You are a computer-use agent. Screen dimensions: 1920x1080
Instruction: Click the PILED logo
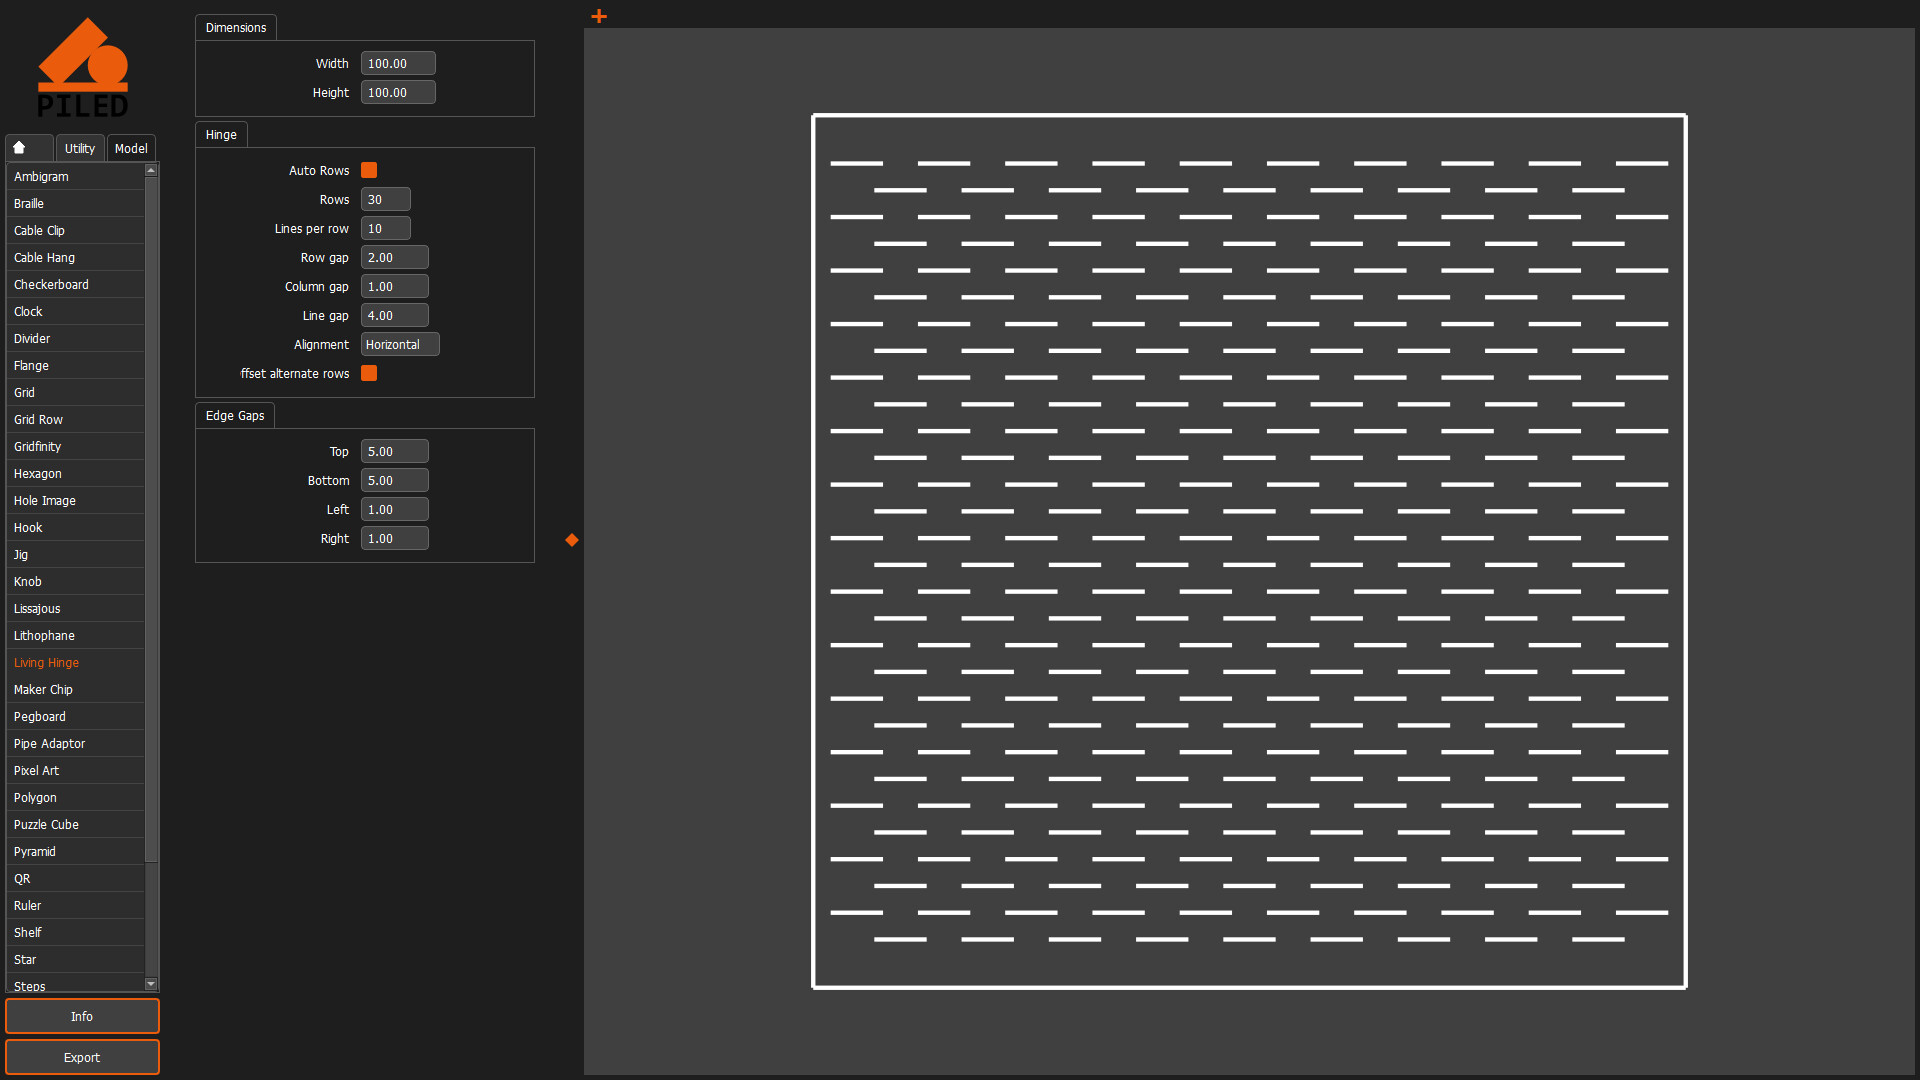pos(83,68)
